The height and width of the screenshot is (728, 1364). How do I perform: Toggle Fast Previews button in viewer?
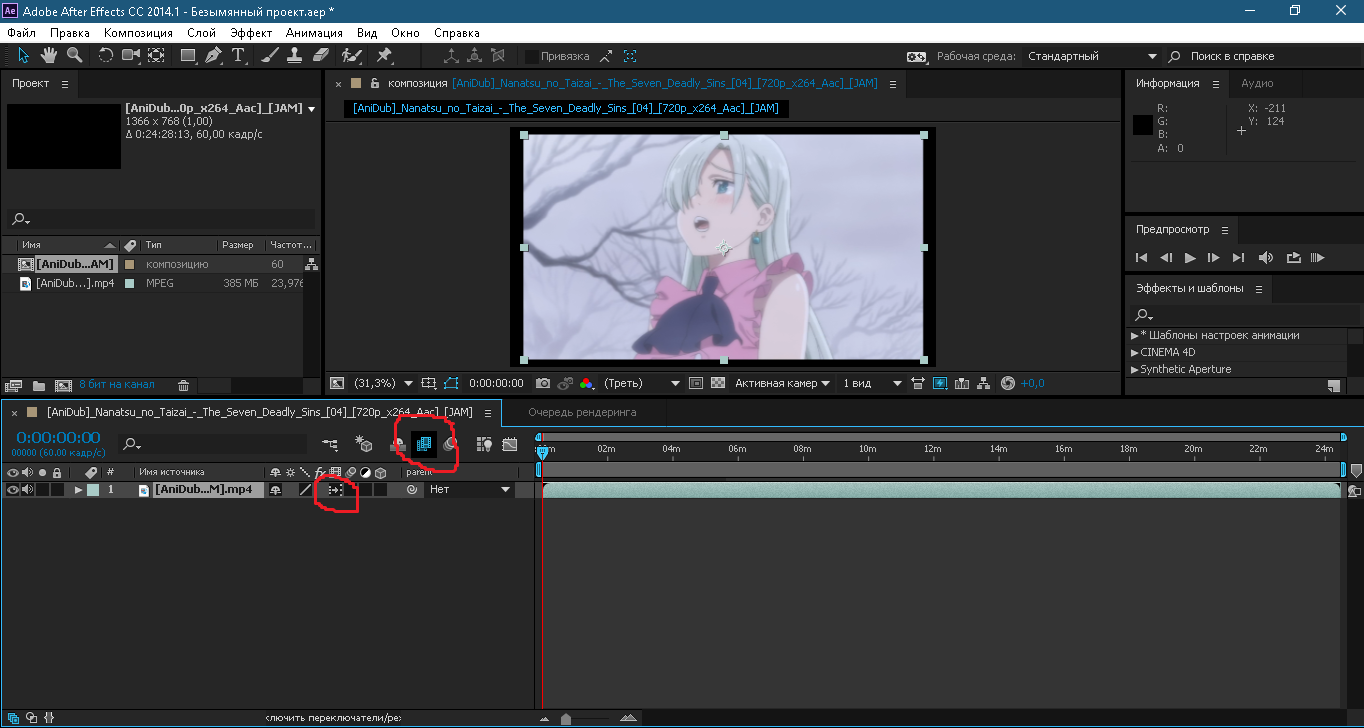[939, 383]
